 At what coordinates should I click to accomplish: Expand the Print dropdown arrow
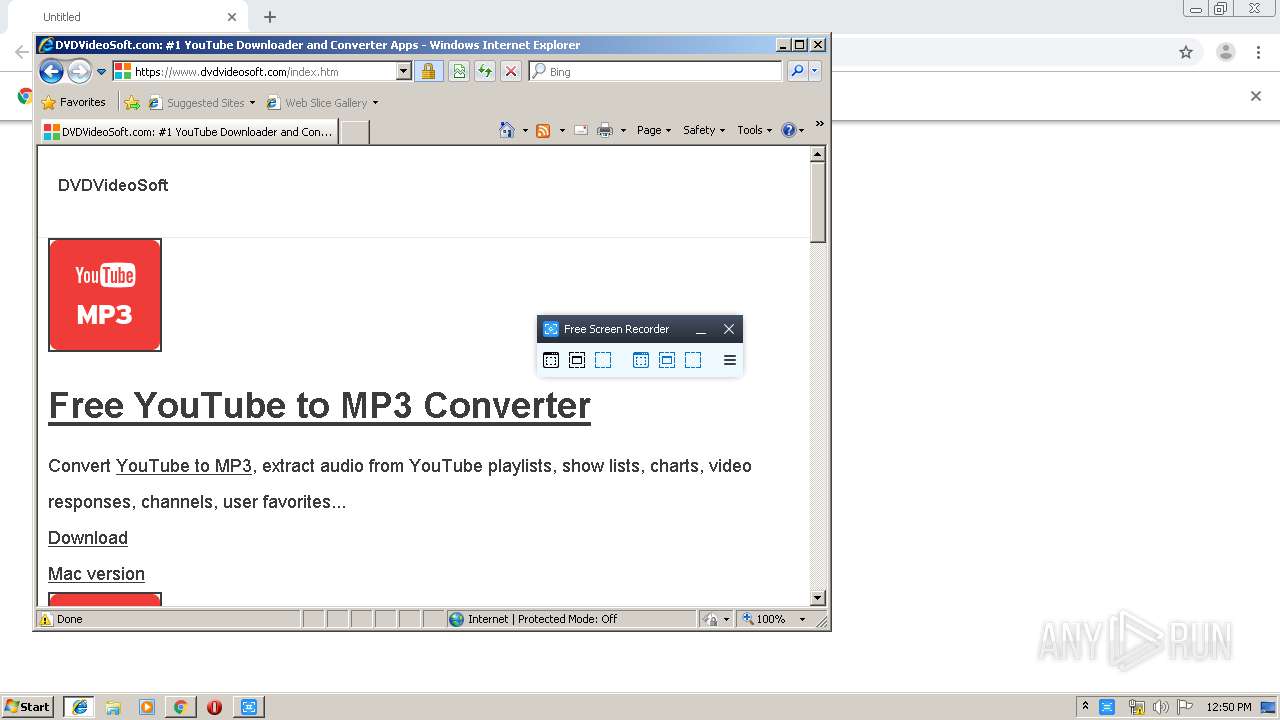(623, 130)
